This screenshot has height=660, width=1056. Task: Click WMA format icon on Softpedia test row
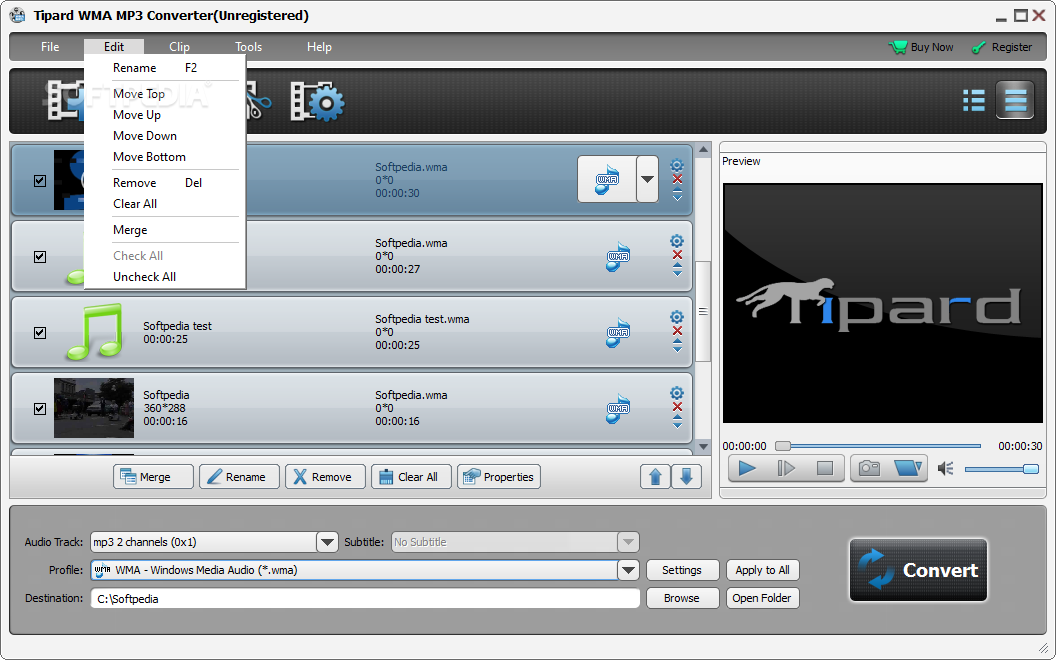[618, 333]
